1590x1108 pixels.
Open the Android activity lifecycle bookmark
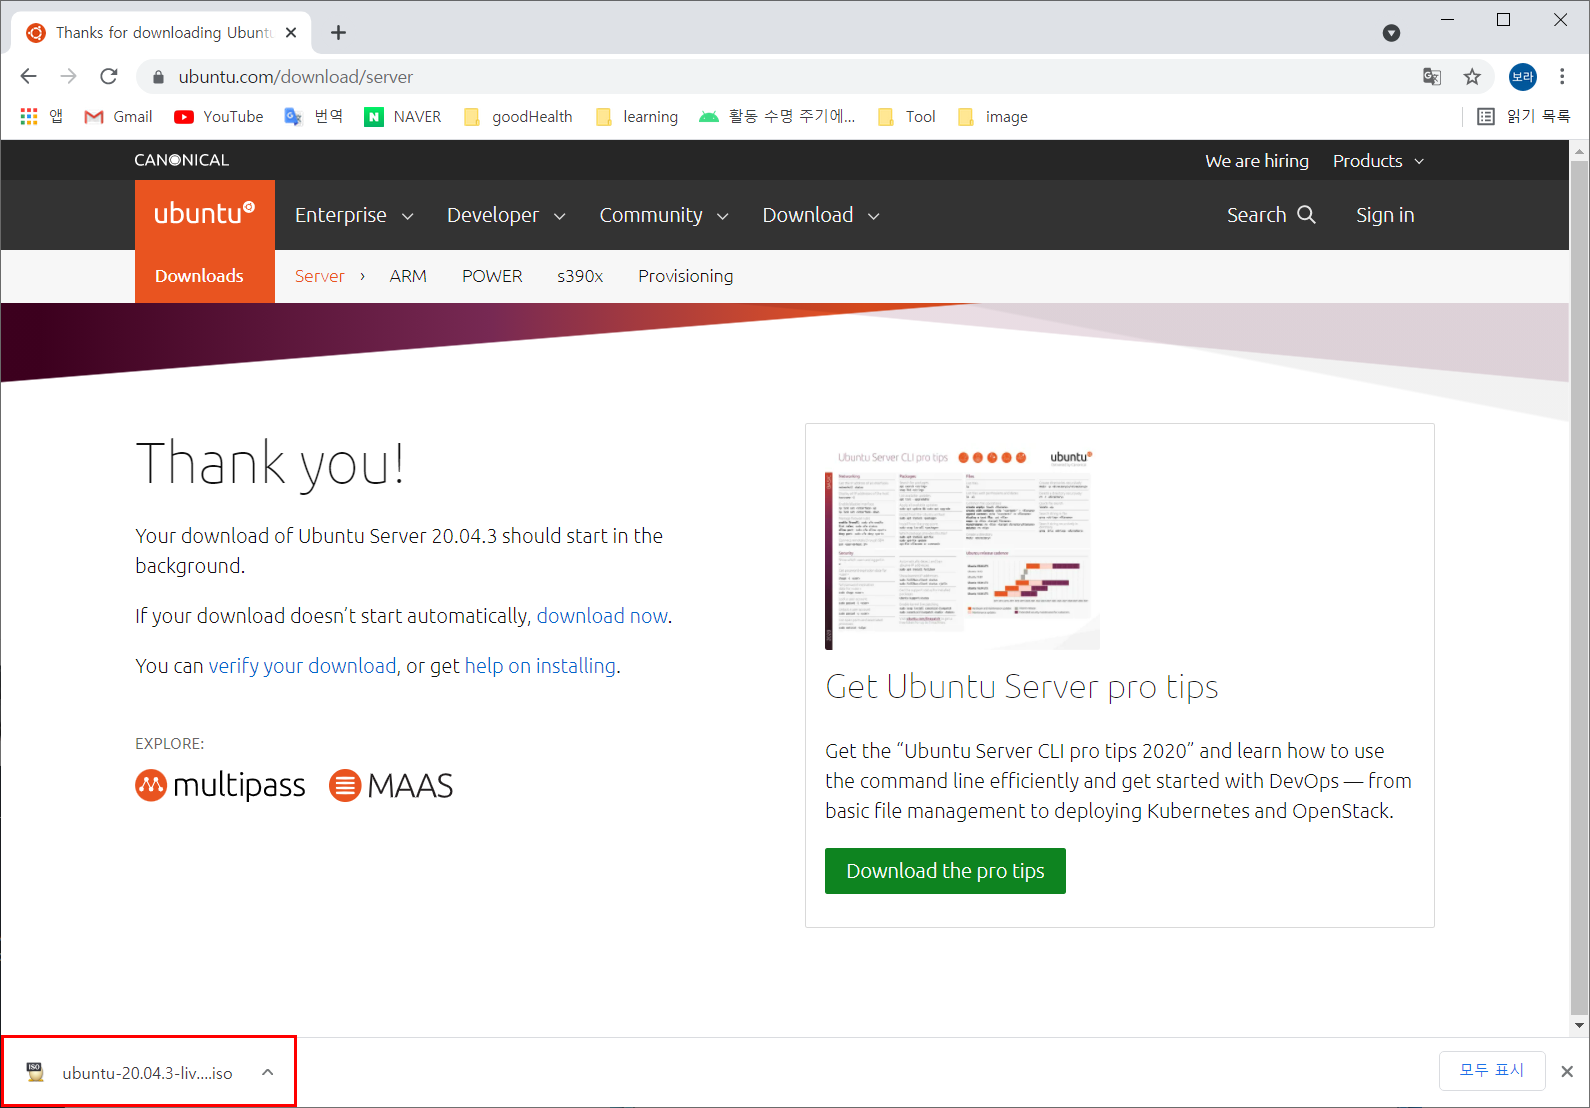click(x=778, y=117)
